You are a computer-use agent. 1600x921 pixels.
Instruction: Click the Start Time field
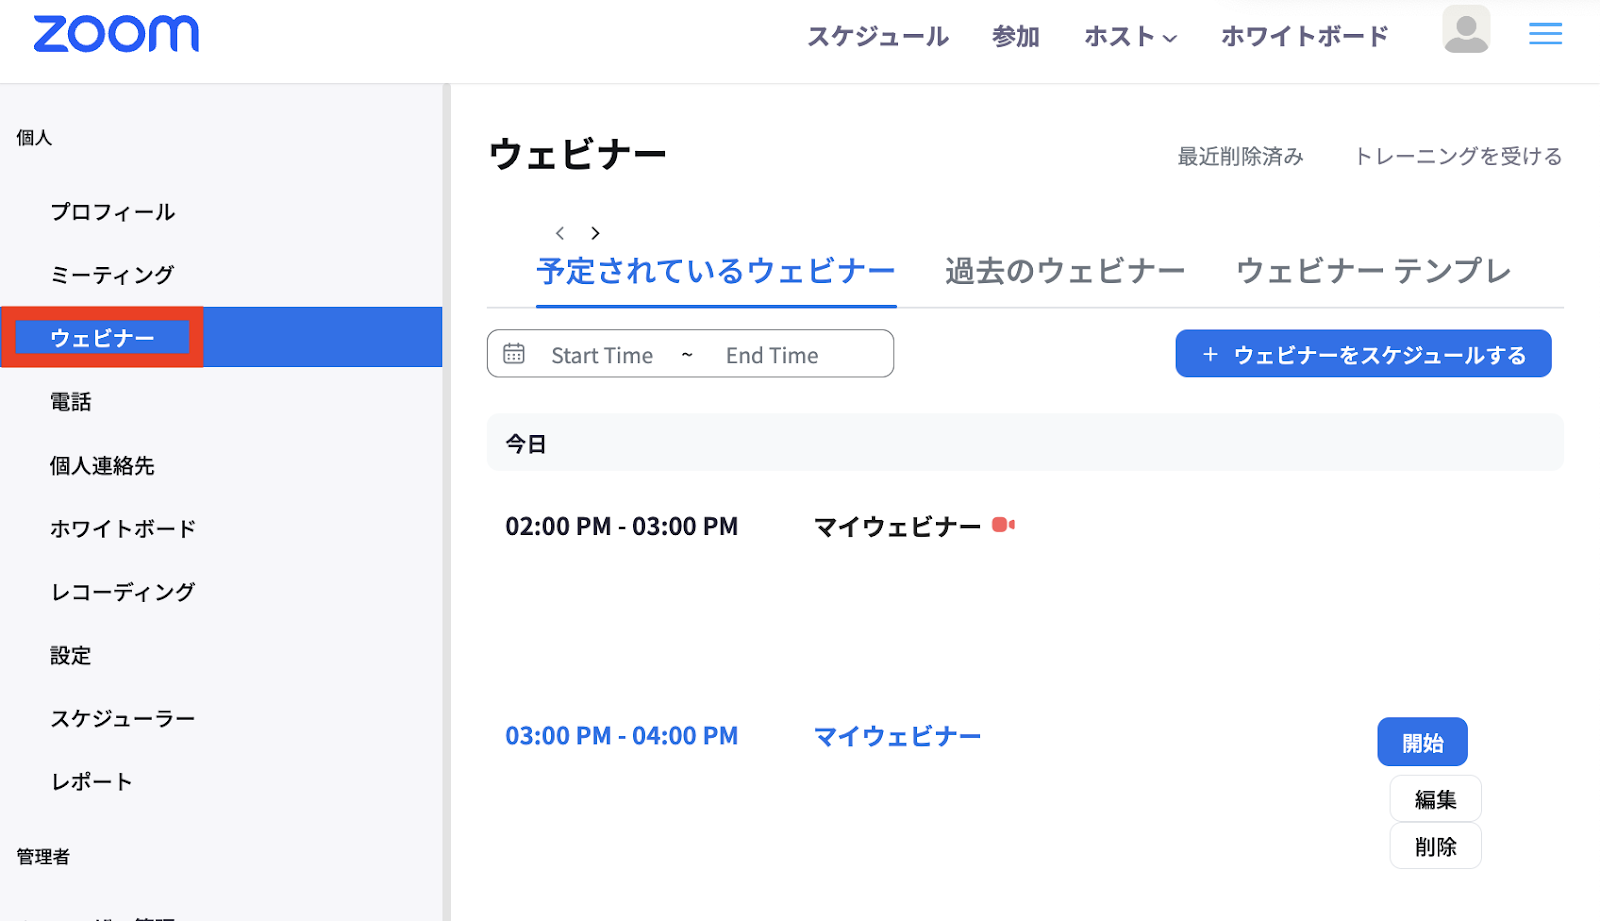(x=602, y=355)
